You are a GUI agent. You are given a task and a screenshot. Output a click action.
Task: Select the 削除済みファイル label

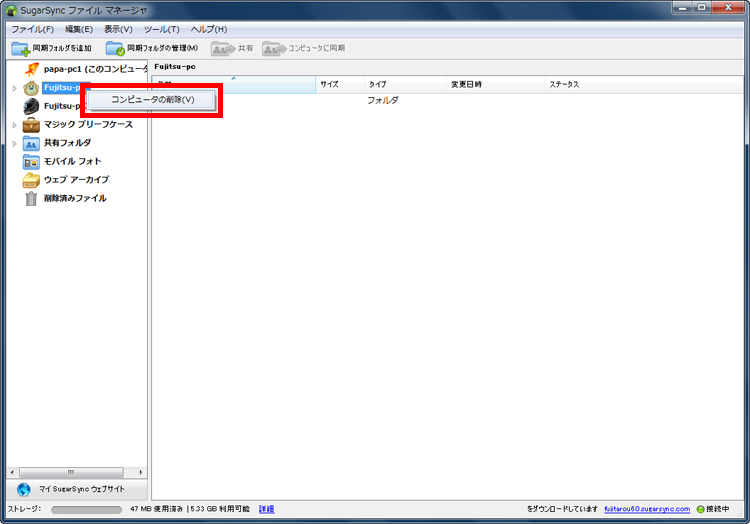(75, 198)
